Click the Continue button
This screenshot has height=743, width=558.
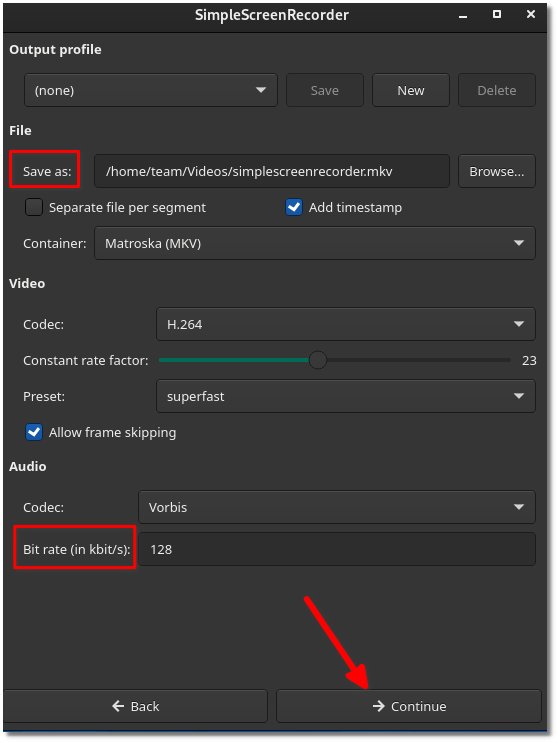pos(408,706)
